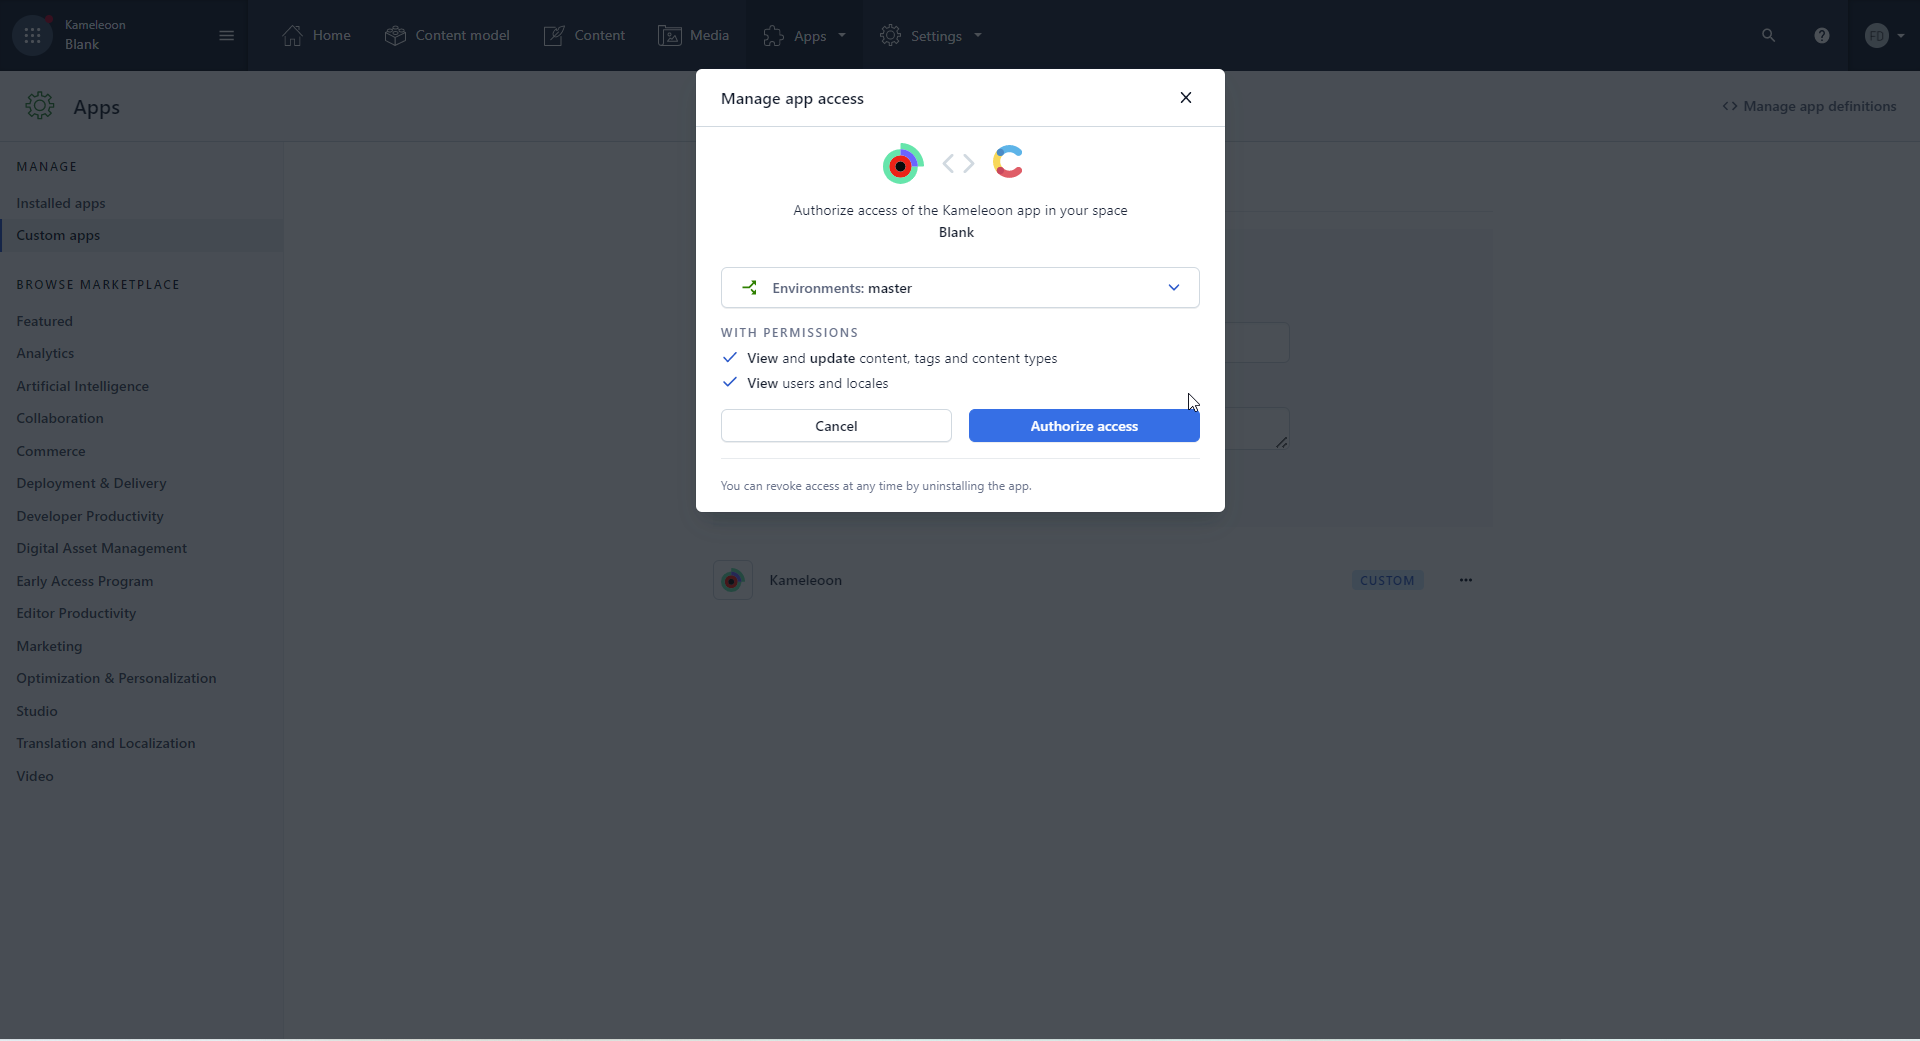This screenshot has height=1041, width=1920.
Task: Browse Translation and Localization category
Action: [x=106, y=743]
